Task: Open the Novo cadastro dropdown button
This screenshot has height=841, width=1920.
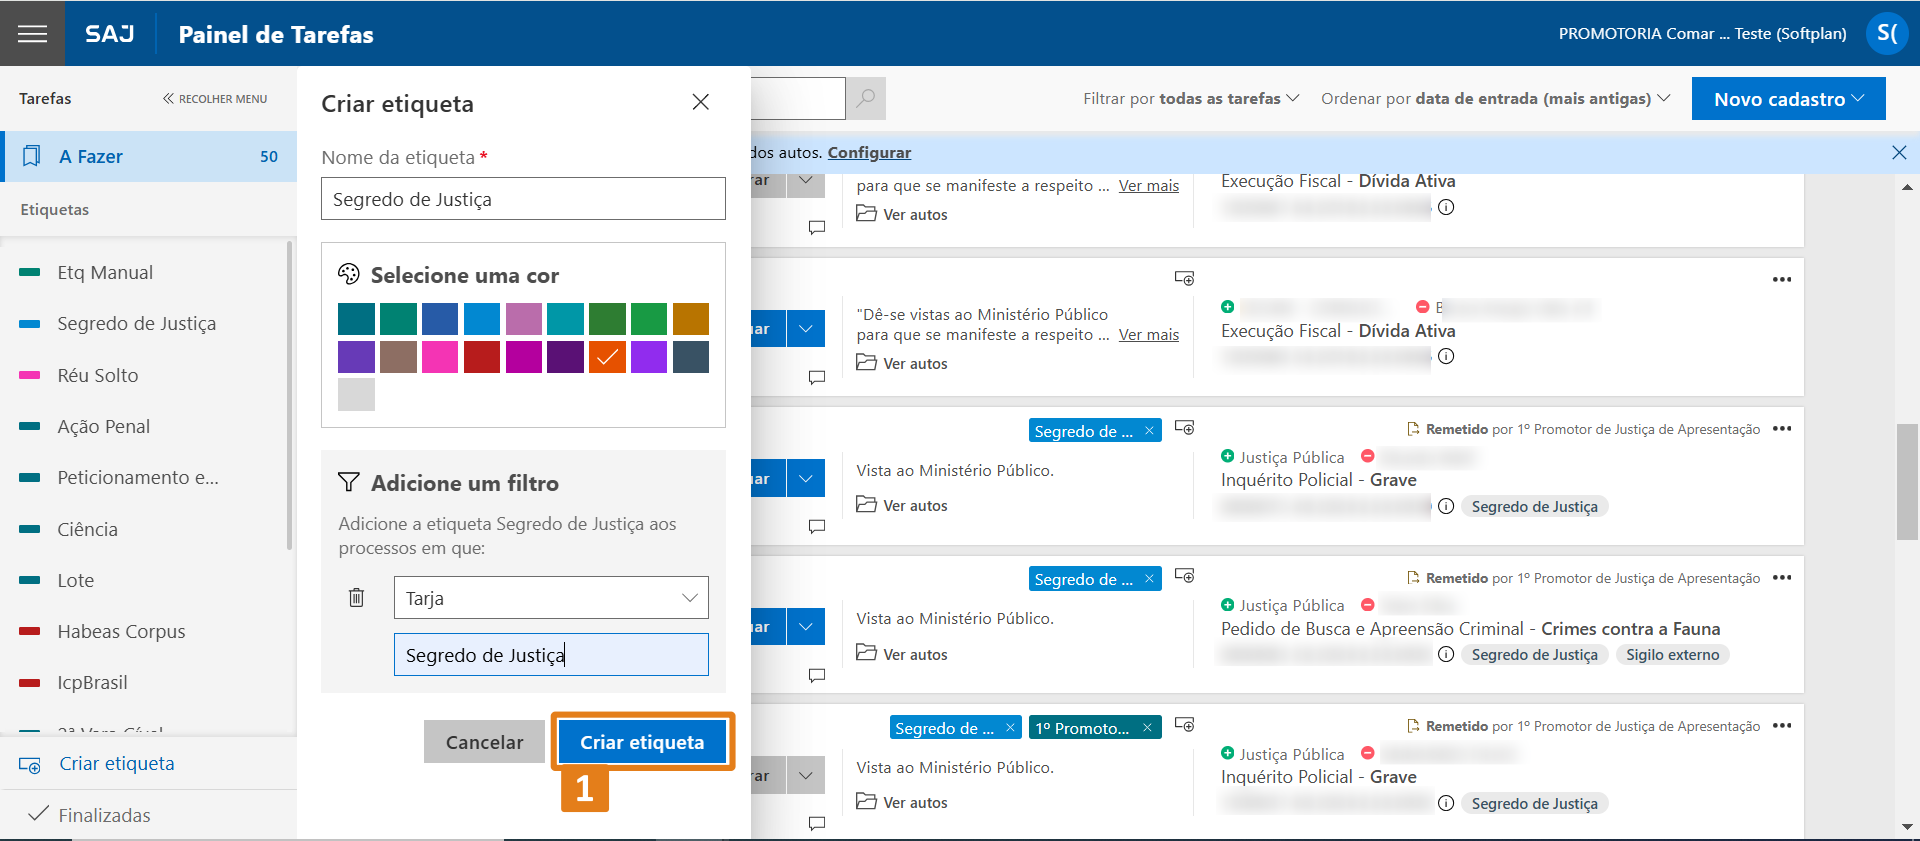Action: tap(1787, 99)
